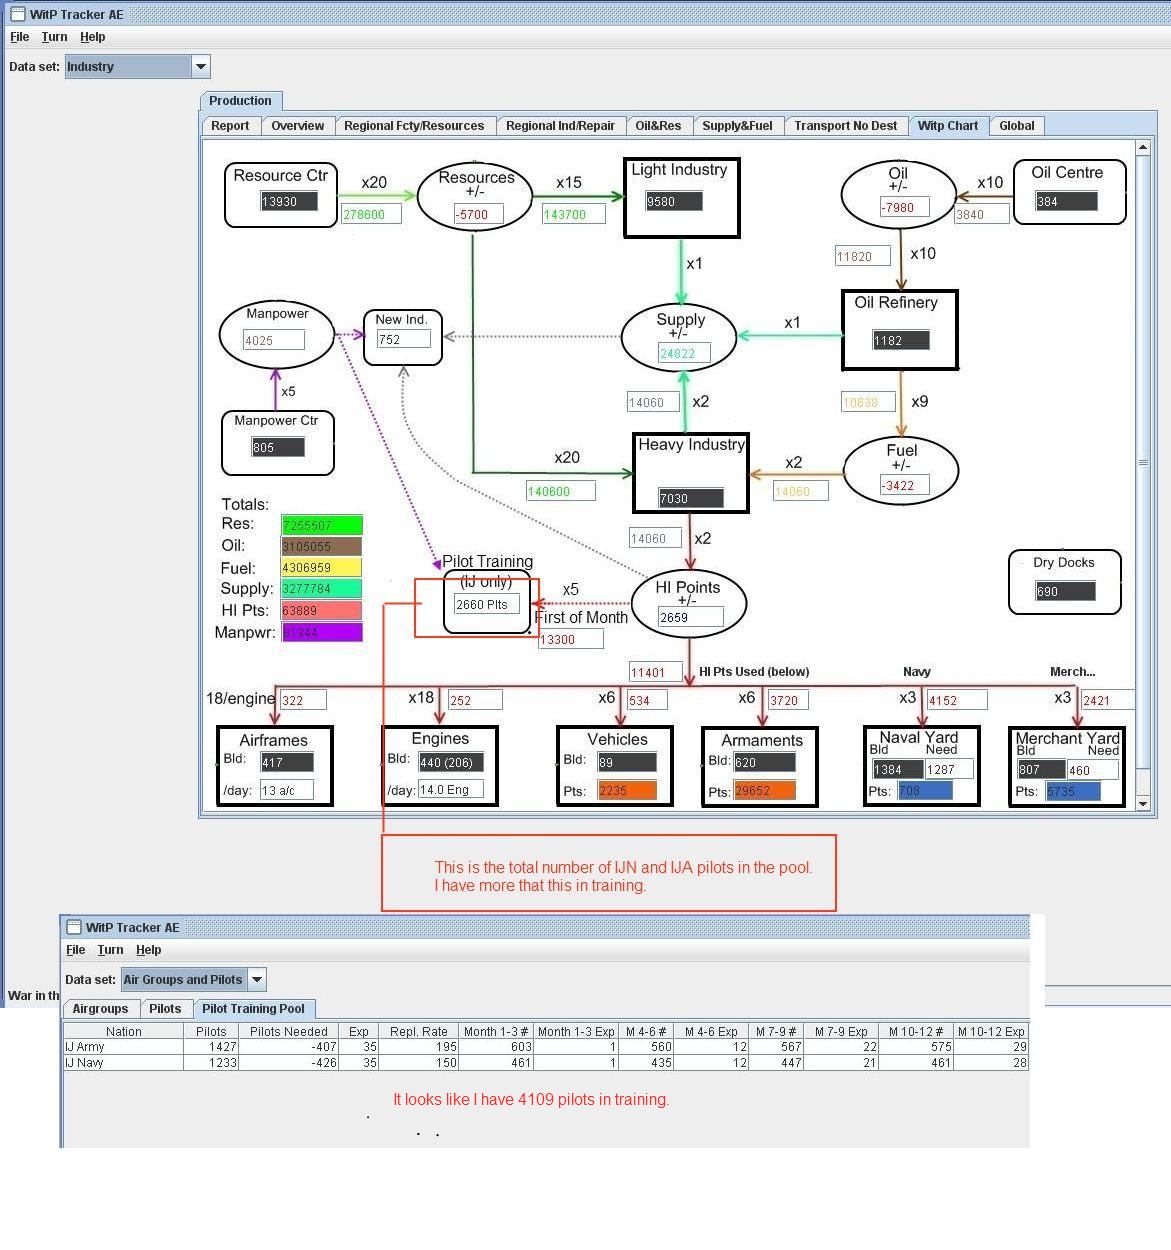Click the pink HI Pts totals swatch
The height and width of the screenshot is (1250, 1171).
(322, 610)
